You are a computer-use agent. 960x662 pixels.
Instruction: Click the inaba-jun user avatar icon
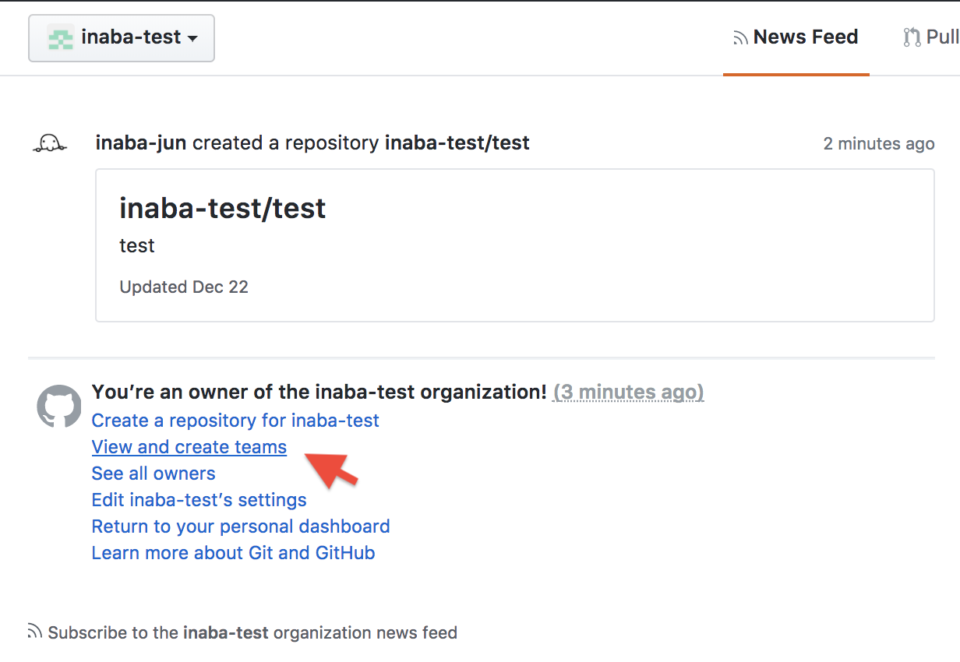pos(50,144)
